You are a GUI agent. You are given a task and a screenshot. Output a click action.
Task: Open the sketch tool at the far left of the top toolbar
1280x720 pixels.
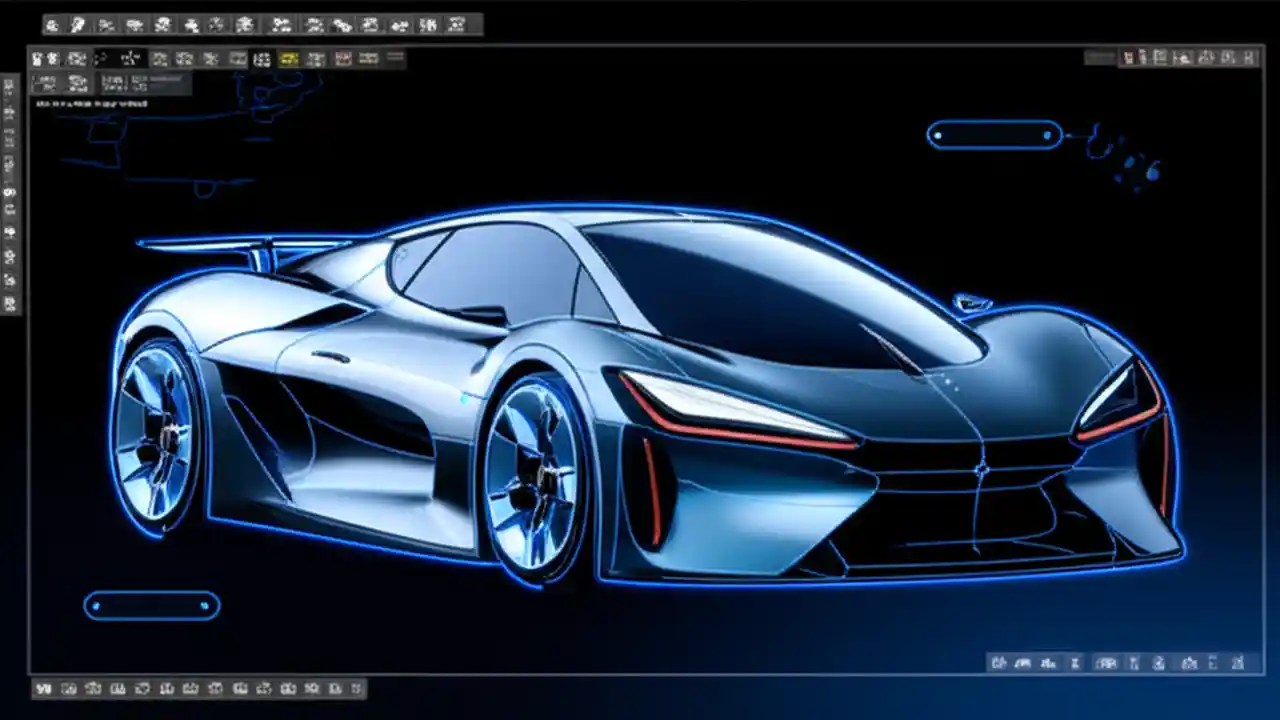pyautogui.click(x=48, y=24)
